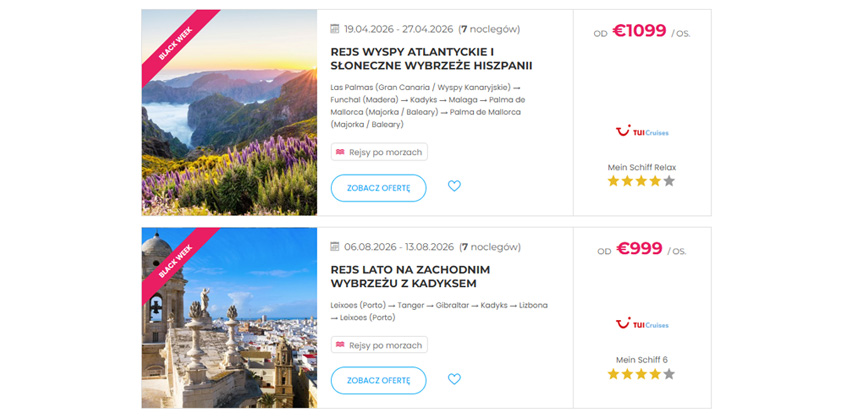Click the Mein Schiff Relax ship name

(641, 167)
